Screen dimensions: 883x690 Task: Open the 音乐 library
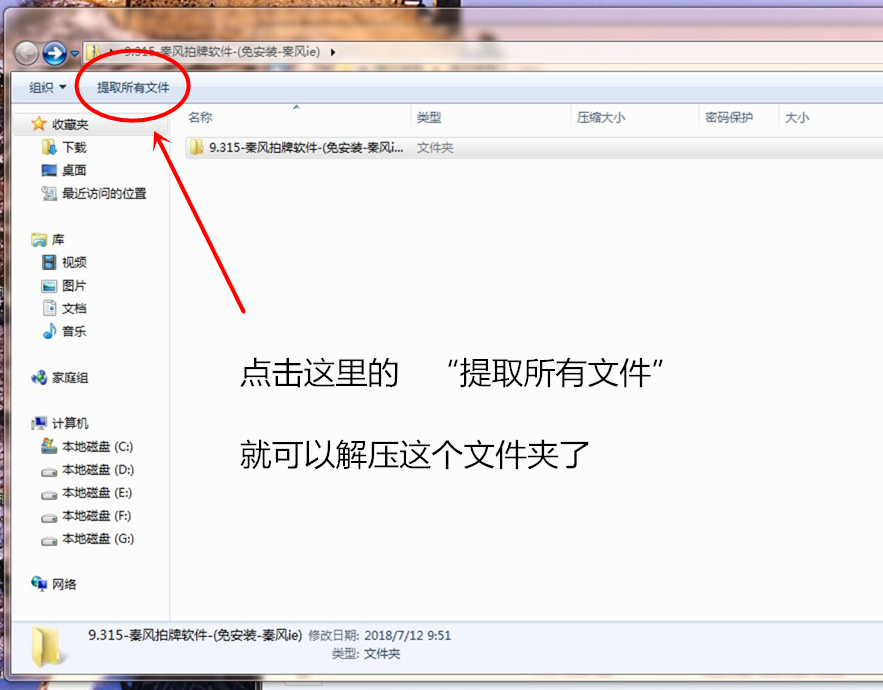coord(73,331)
